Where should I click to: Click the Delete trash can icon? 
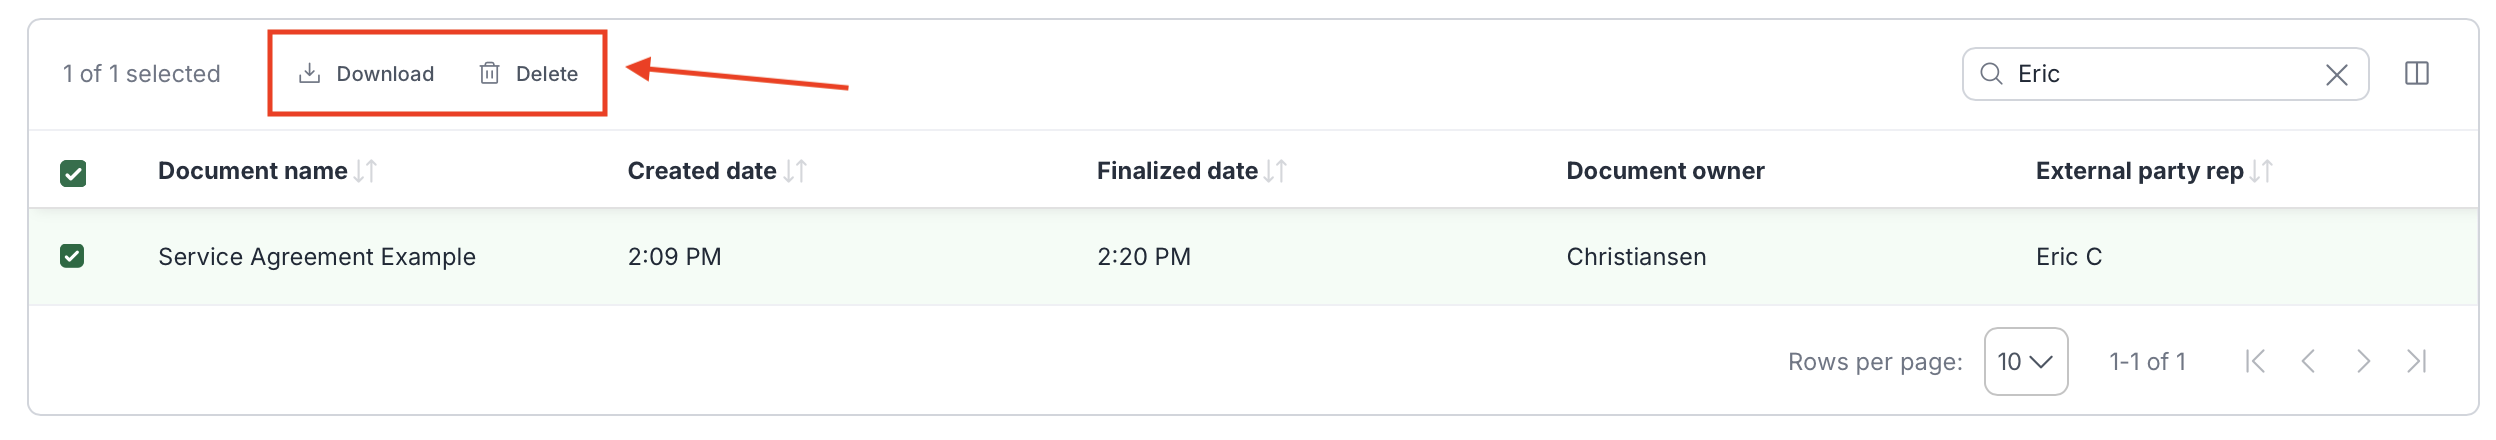click(489, 73)
